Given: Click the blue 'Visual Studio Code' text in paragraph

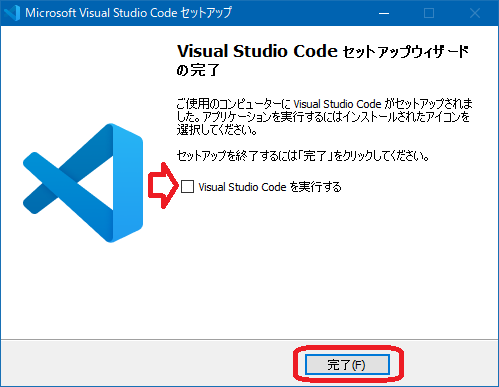Looking at the screenshot, I should 337,104.
